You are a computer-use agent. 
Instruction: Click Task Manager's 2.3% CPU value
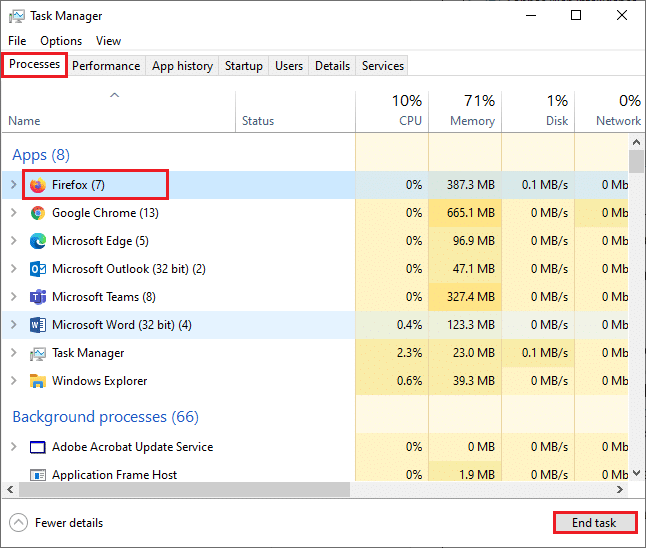tap(409, 353)
